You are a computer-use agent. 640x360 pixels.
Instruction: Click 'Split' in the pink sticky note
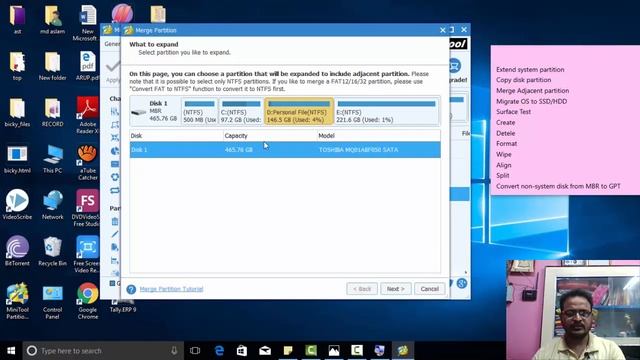coord(502,176)
